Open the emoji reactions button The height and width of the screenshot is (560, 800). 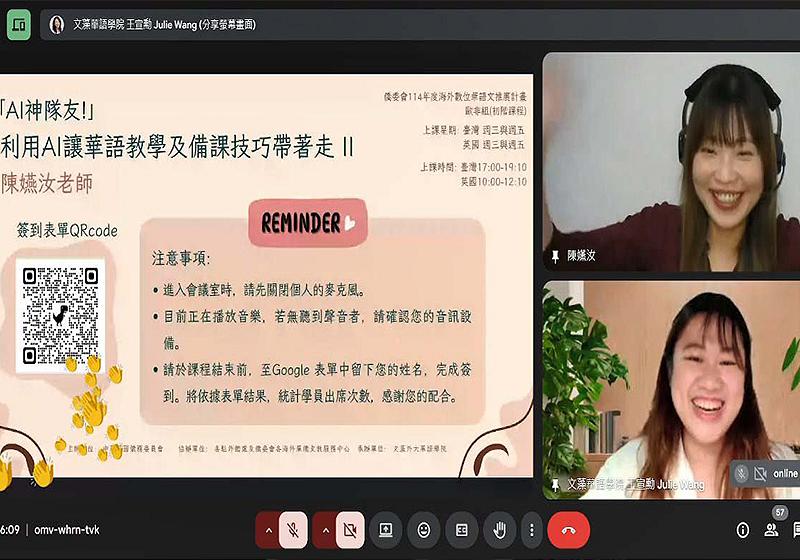point(424,529)
